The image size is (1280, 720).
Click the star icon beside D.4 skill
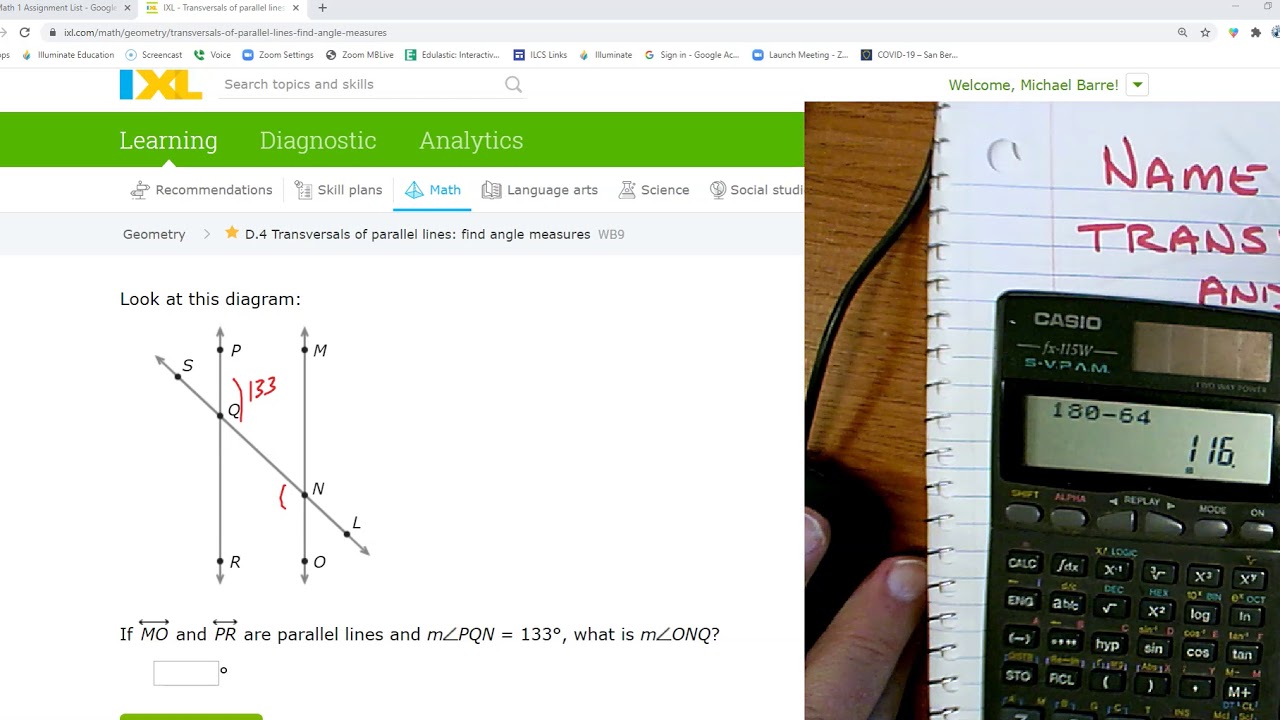[x=232, y=233]
